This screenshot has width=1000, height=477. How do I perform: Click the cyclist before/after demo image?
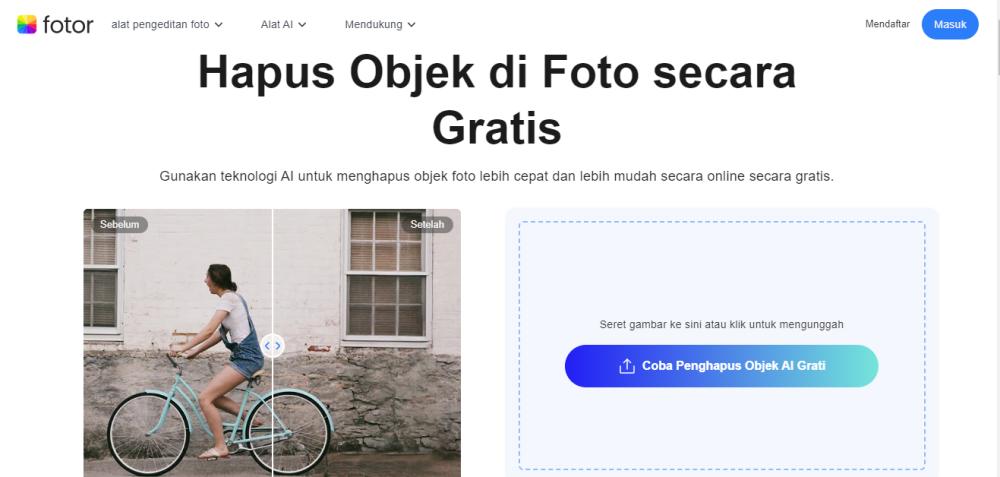pyautogui.click(x=272, y=343)
